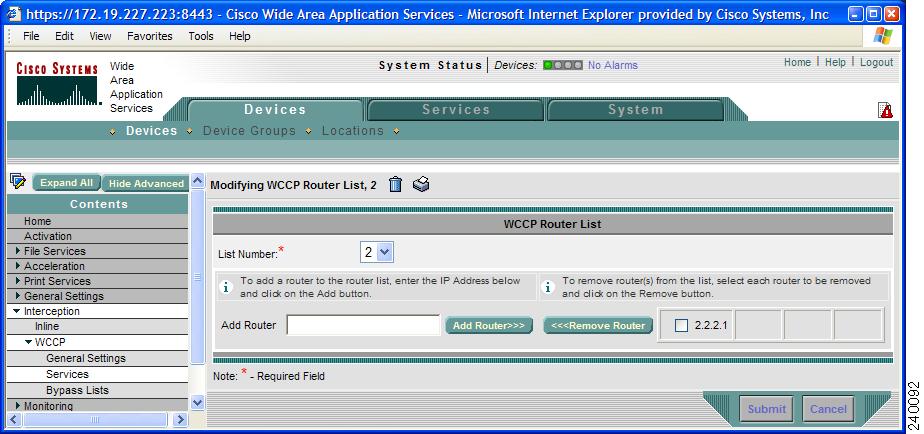Delete the WCCP router list using trash icon

pyautogui.click(x=395, y=185)
